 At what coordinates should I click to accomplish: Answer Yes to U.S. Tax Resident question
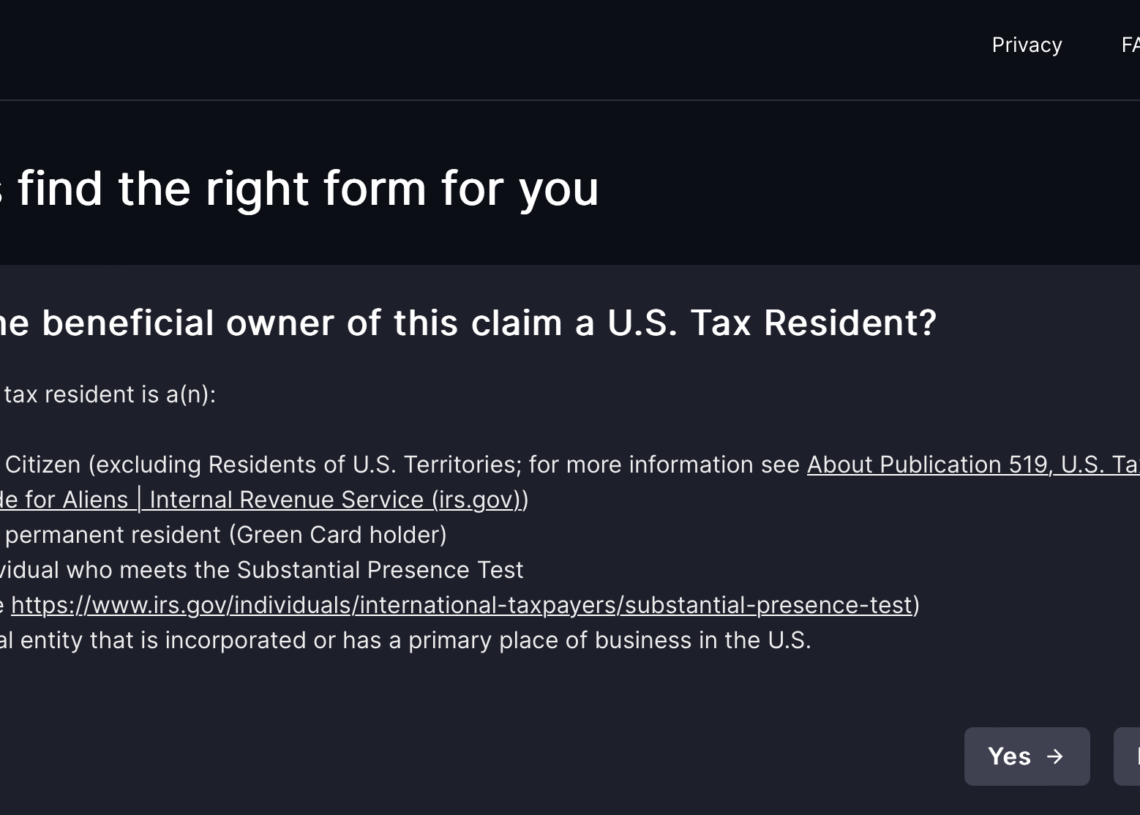pyautogui.click(x=1026, y=756)
